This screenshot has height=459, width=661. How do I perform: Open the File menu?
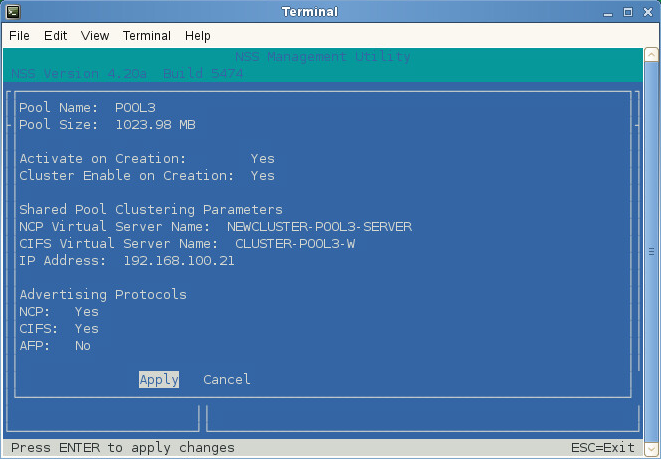coord(19,36)
